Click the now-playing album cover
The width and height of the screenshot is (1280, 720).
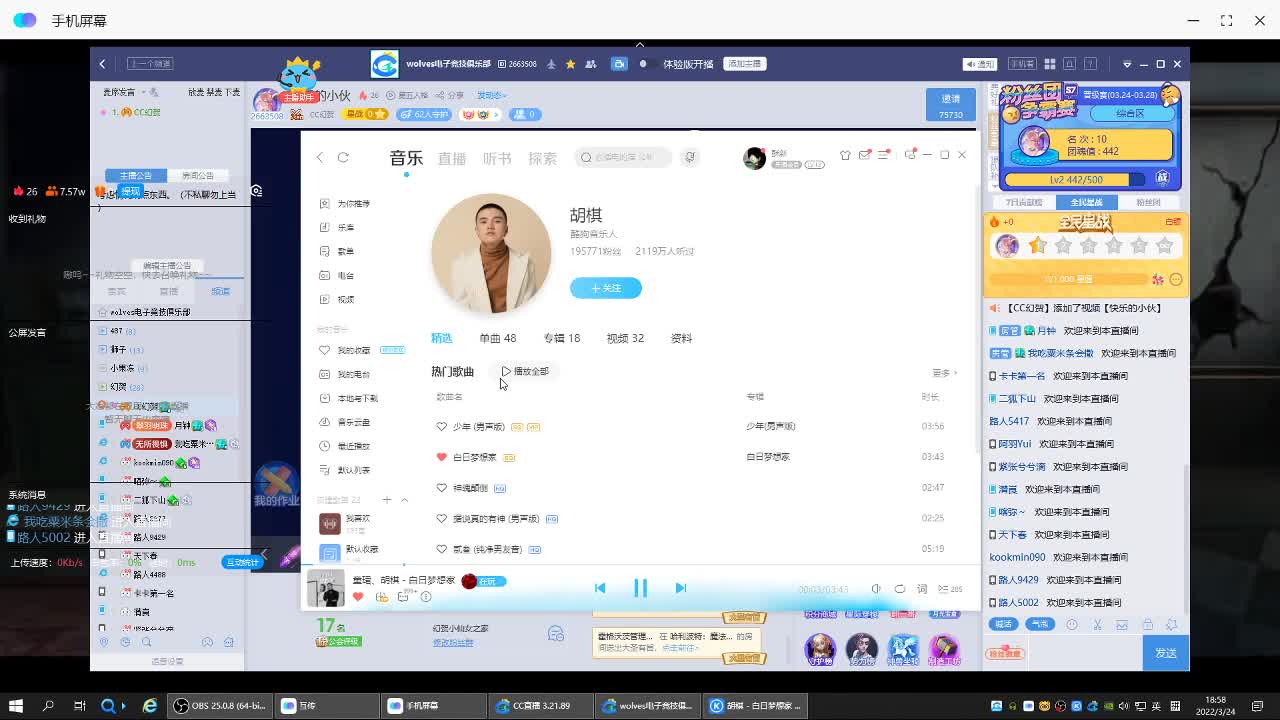click(x=325, y=588)
